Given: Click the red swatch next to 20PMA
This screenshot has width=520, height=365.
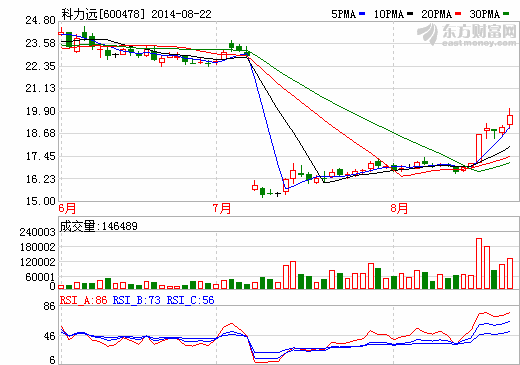Looking at the screenshot, I should click(458, 14).
